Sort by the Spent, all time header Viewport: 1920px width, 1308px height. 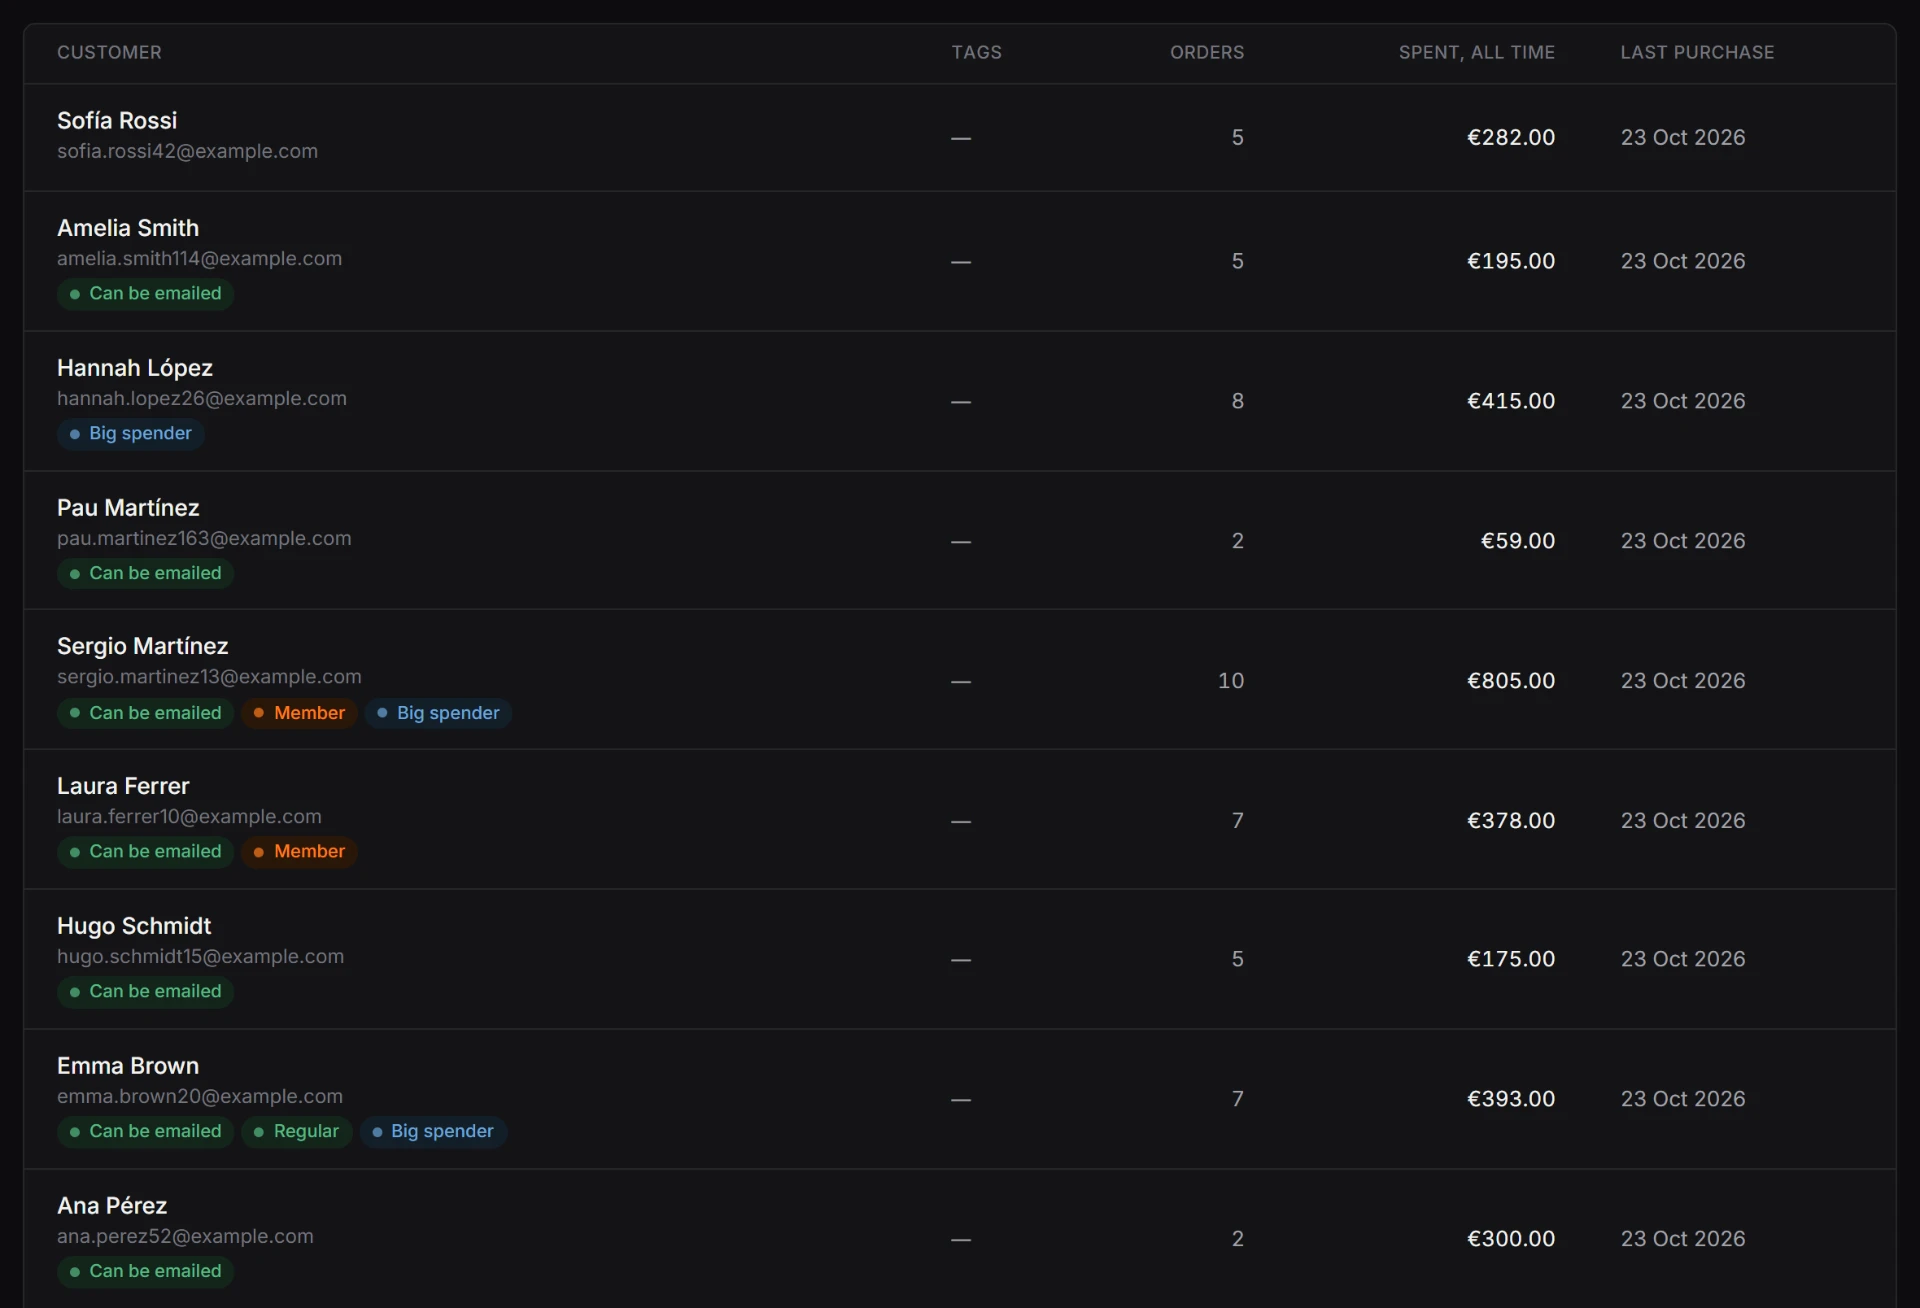pyautogui.click(x=1476, y=52)
